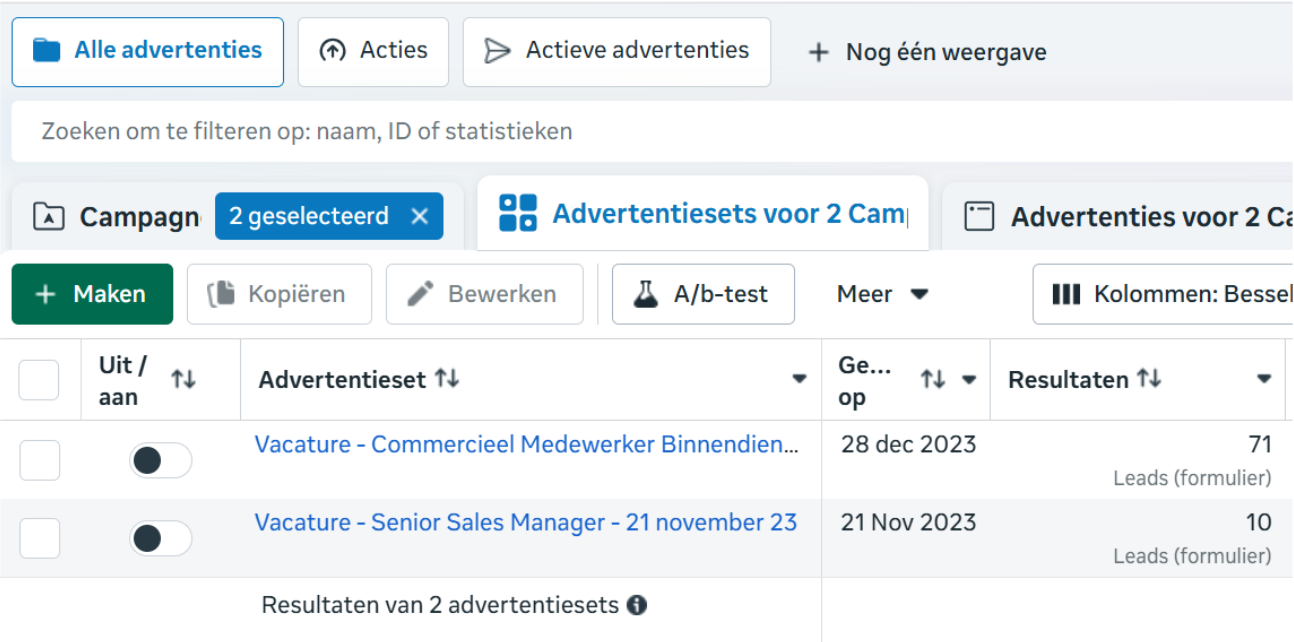
Task: Click the green Maken button
Action: pos(92,294)
